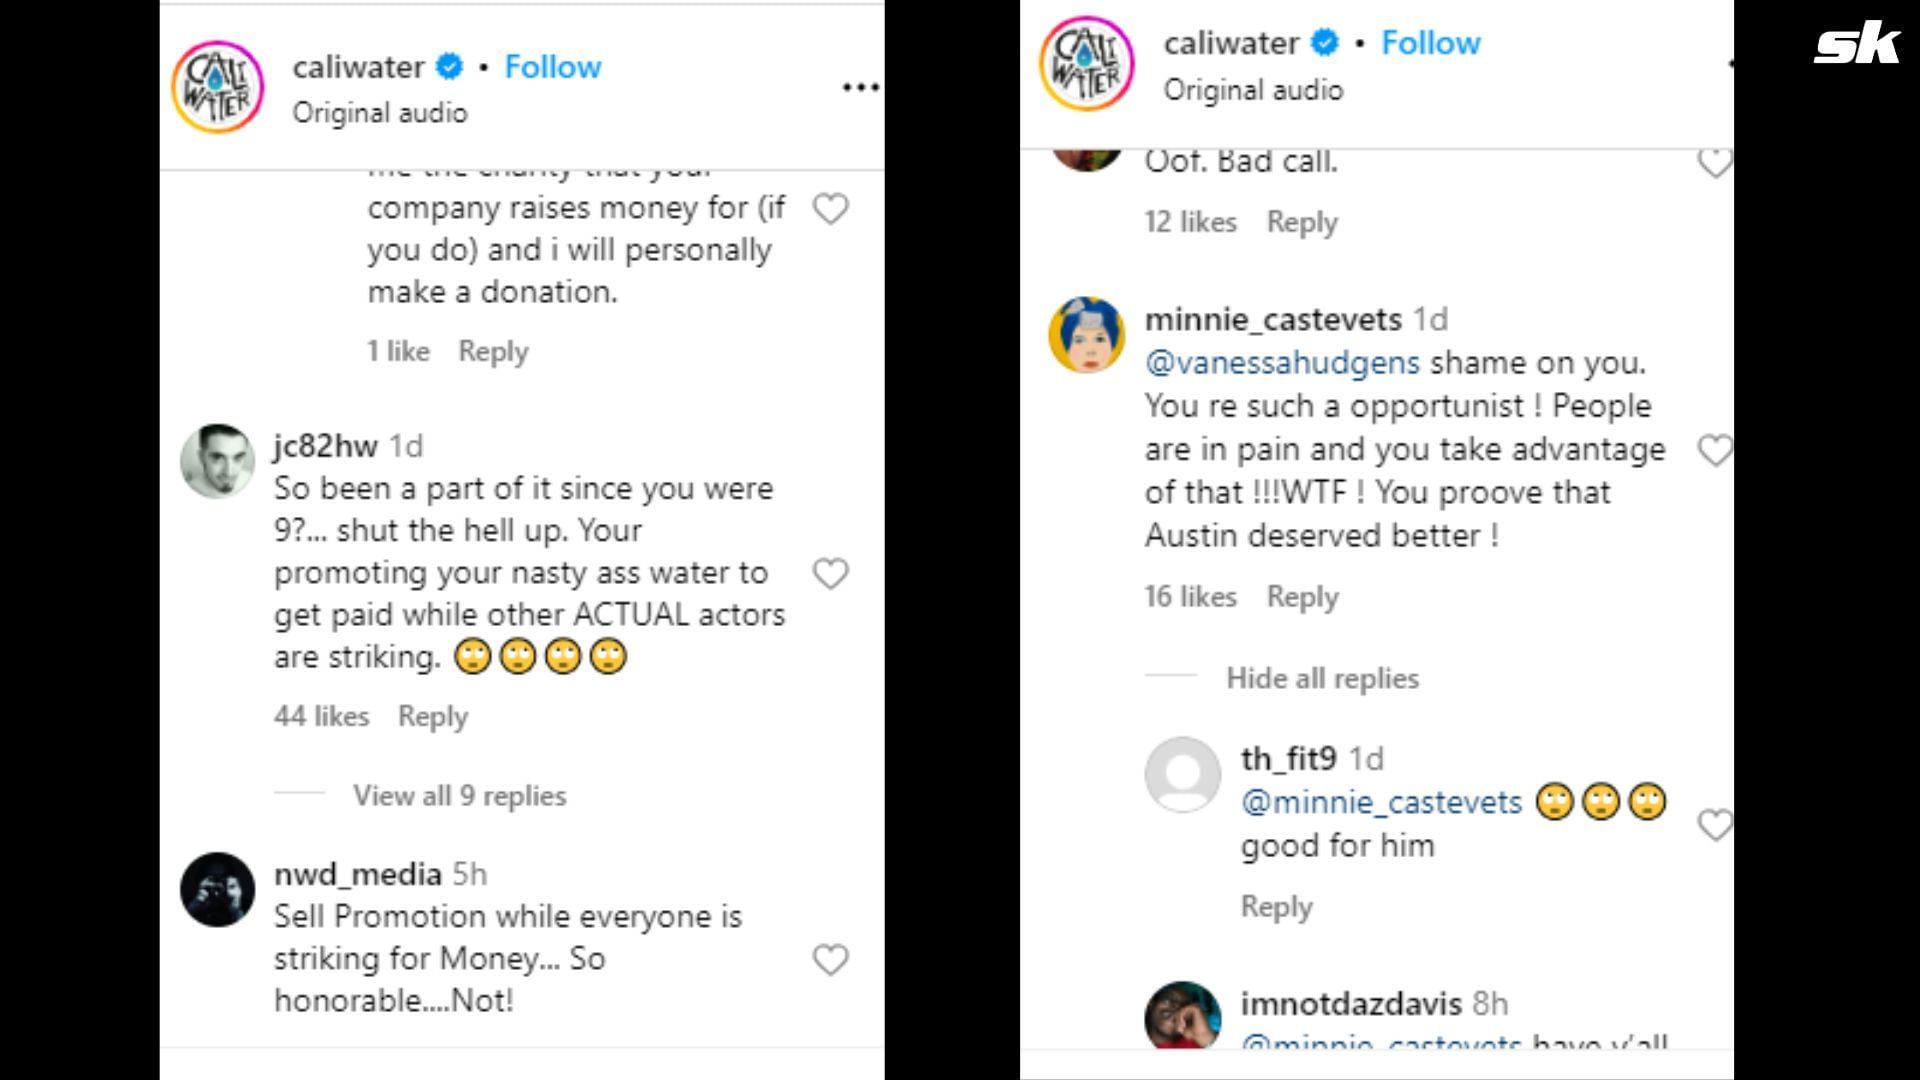Click Follow beside caliwater in left panel
This screenshot has height=1080, width=1920.
coord(552,67)
